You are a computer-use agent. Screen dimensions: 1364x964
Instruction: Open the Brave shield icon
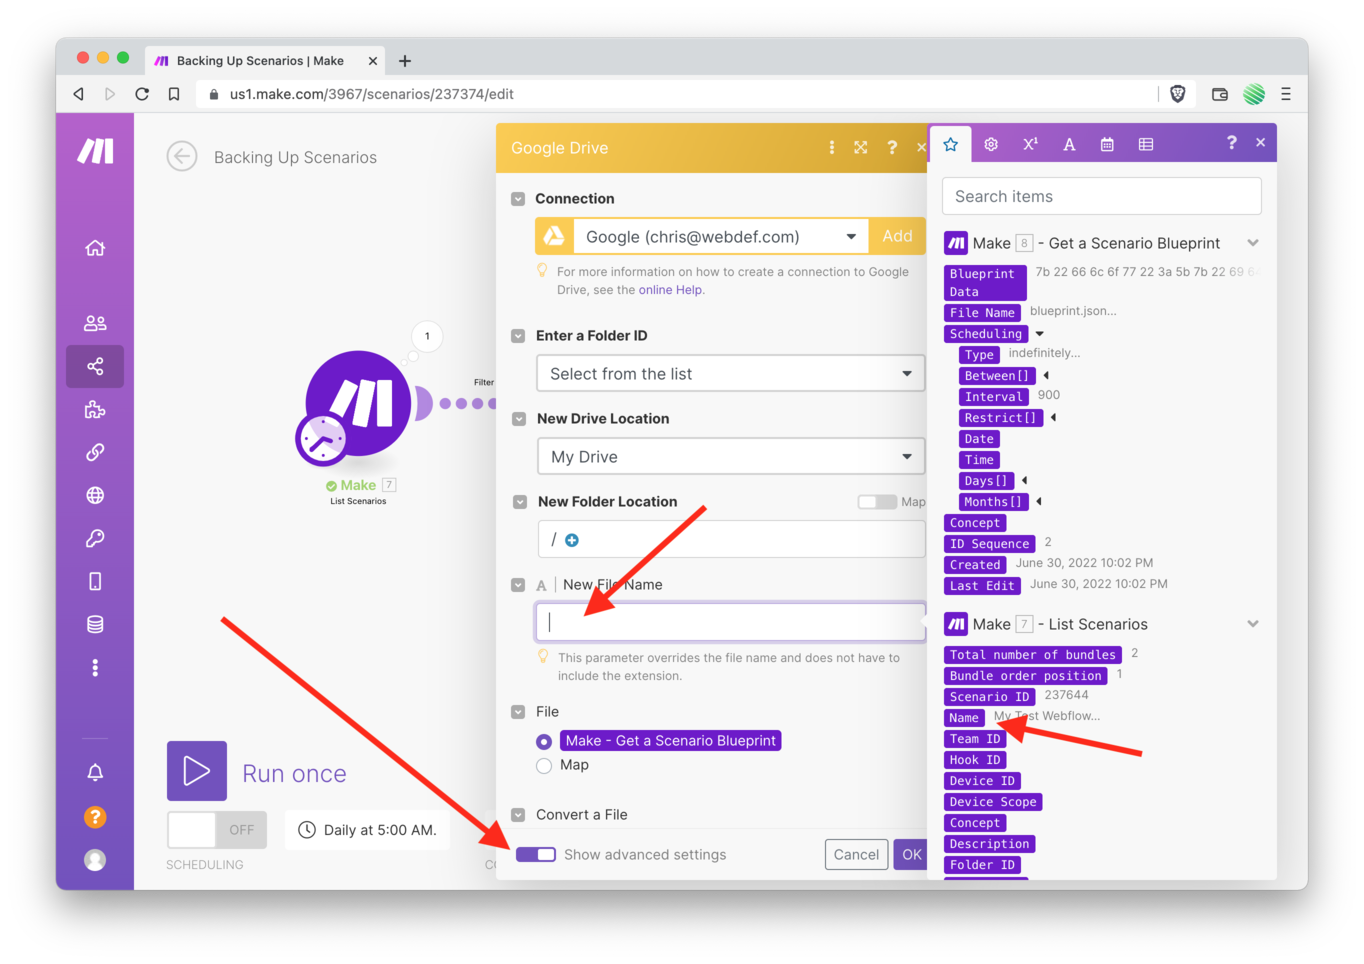point(1178,94)
